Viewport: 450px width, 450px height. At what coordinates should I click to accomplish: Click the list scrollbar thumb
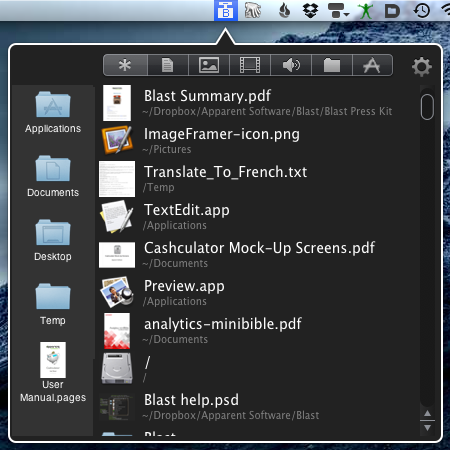(427, 107)
